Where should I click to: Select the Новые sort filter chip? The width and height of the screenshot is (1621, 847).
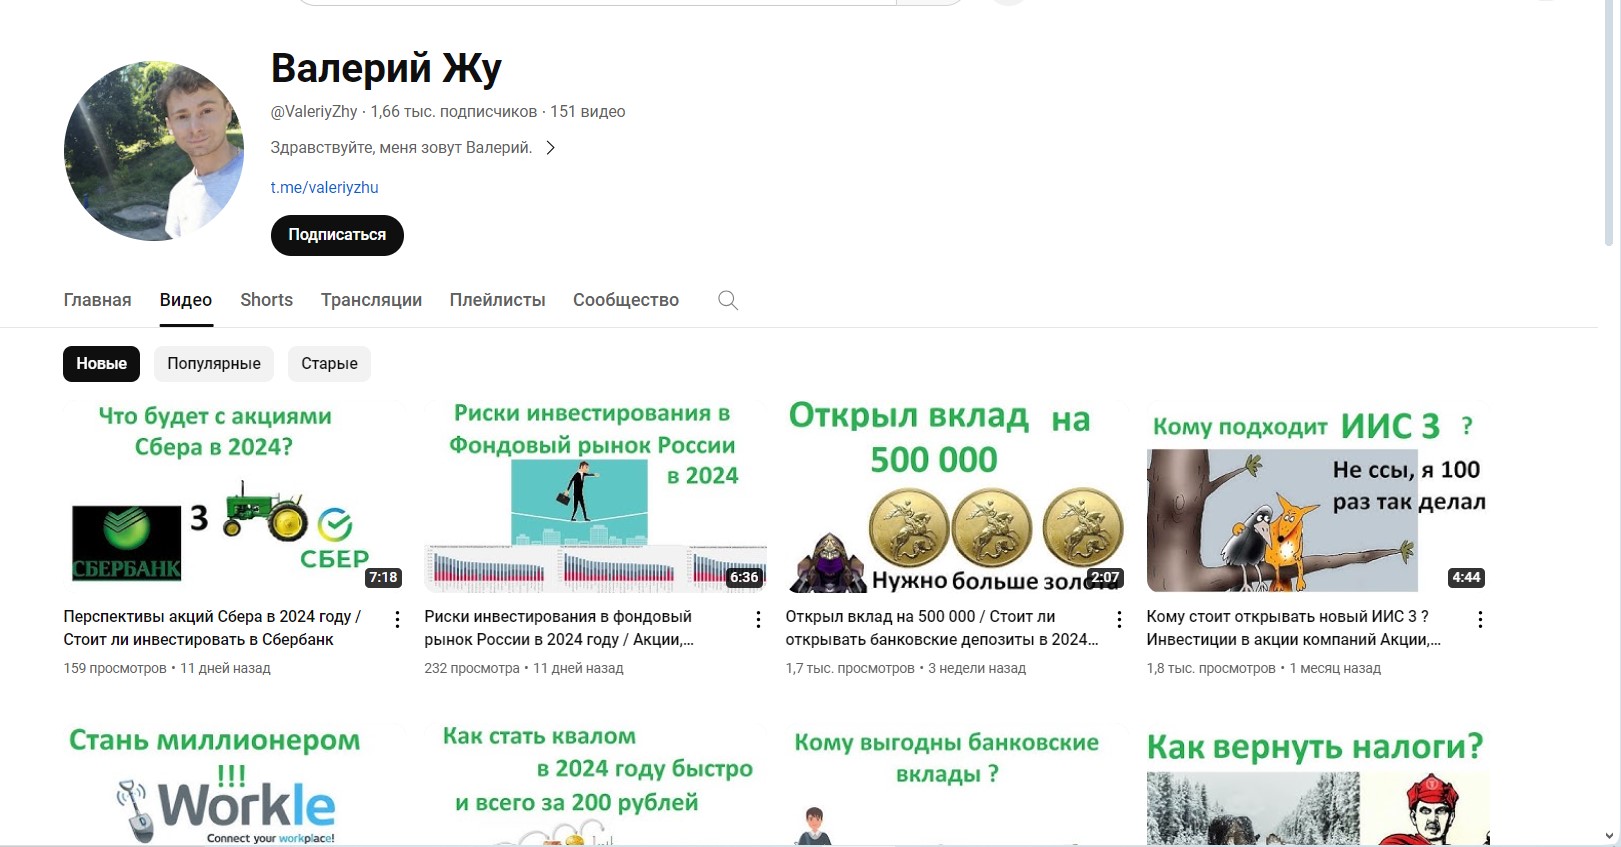pyautogui.click(x=101, y=364)
